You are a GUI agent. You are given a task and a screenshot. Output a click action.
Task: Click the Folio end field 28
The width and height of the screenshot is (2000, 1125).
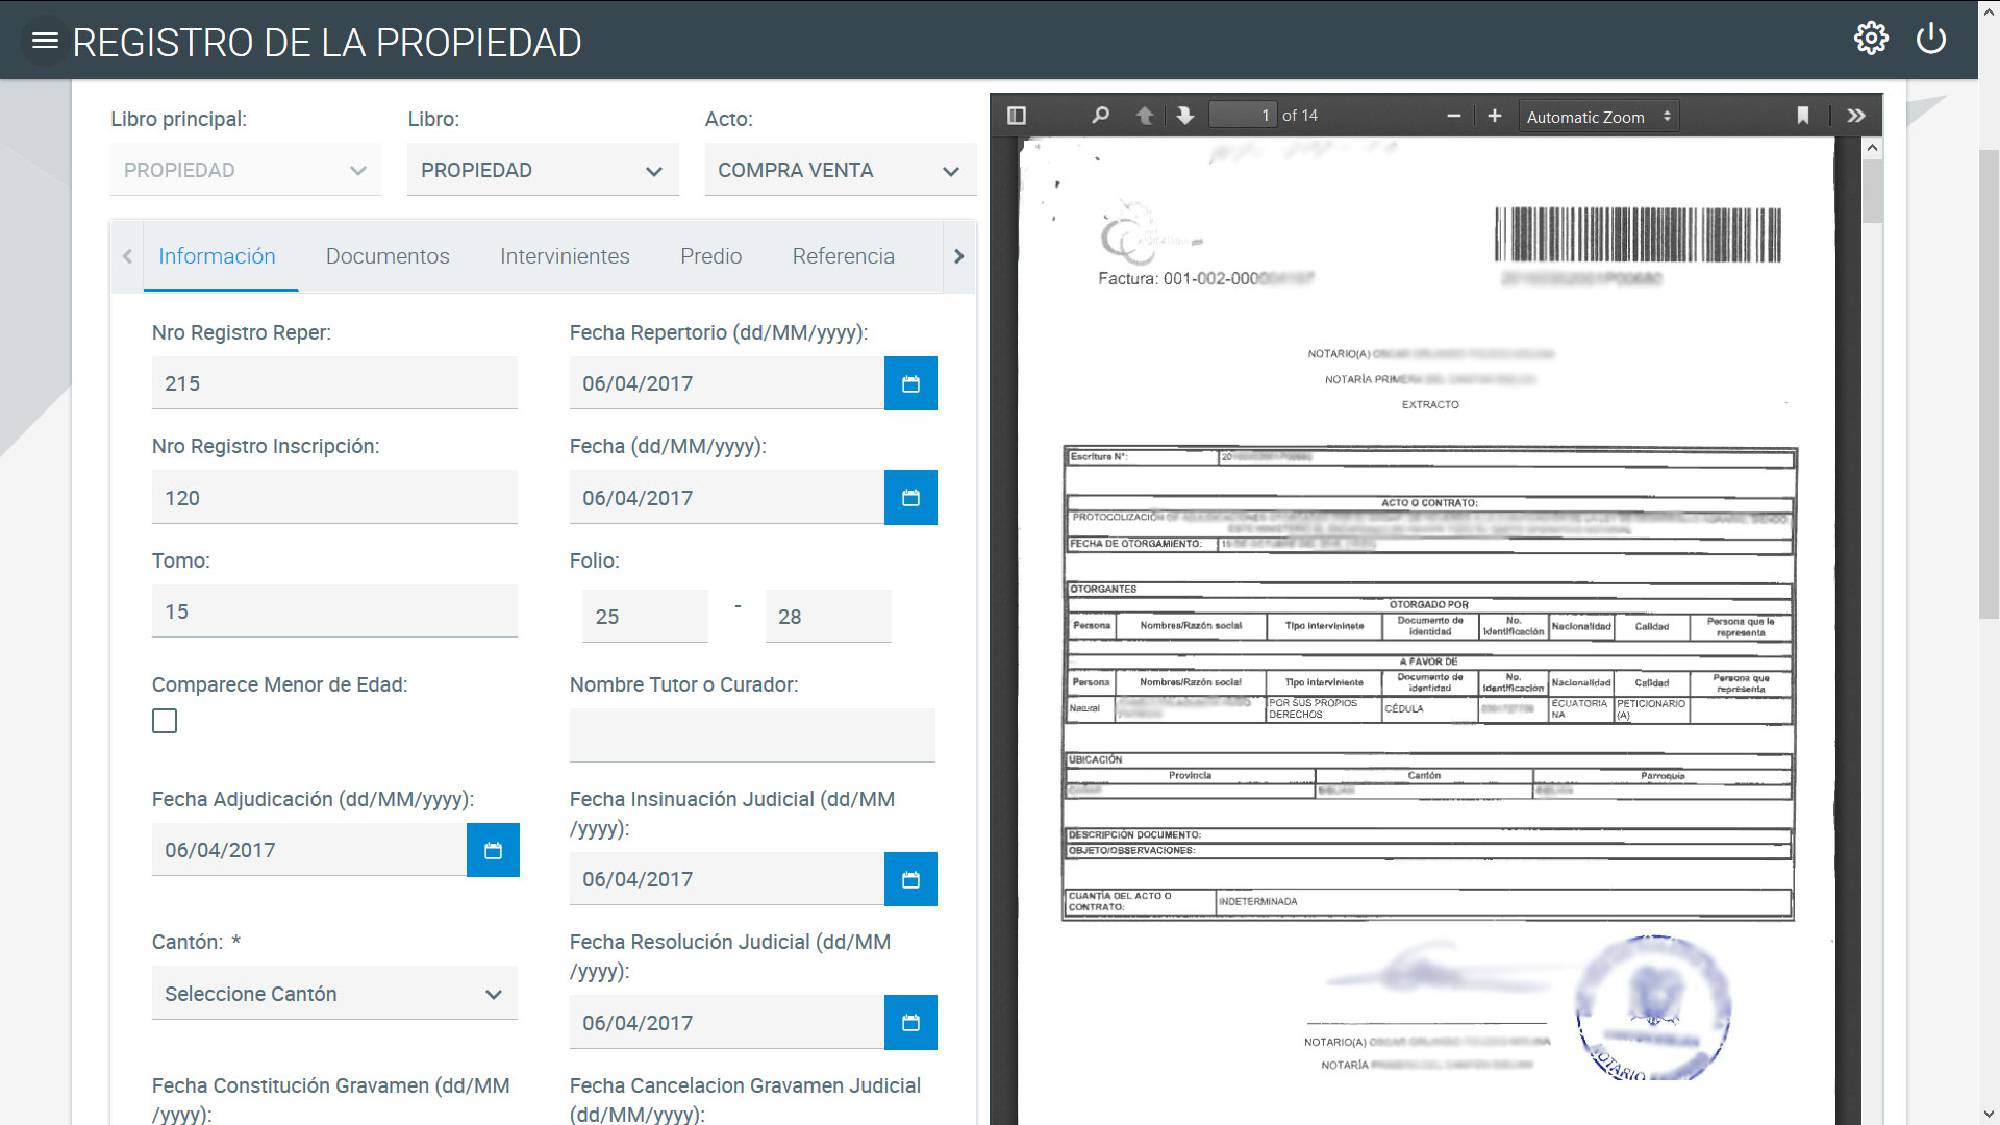828,616
